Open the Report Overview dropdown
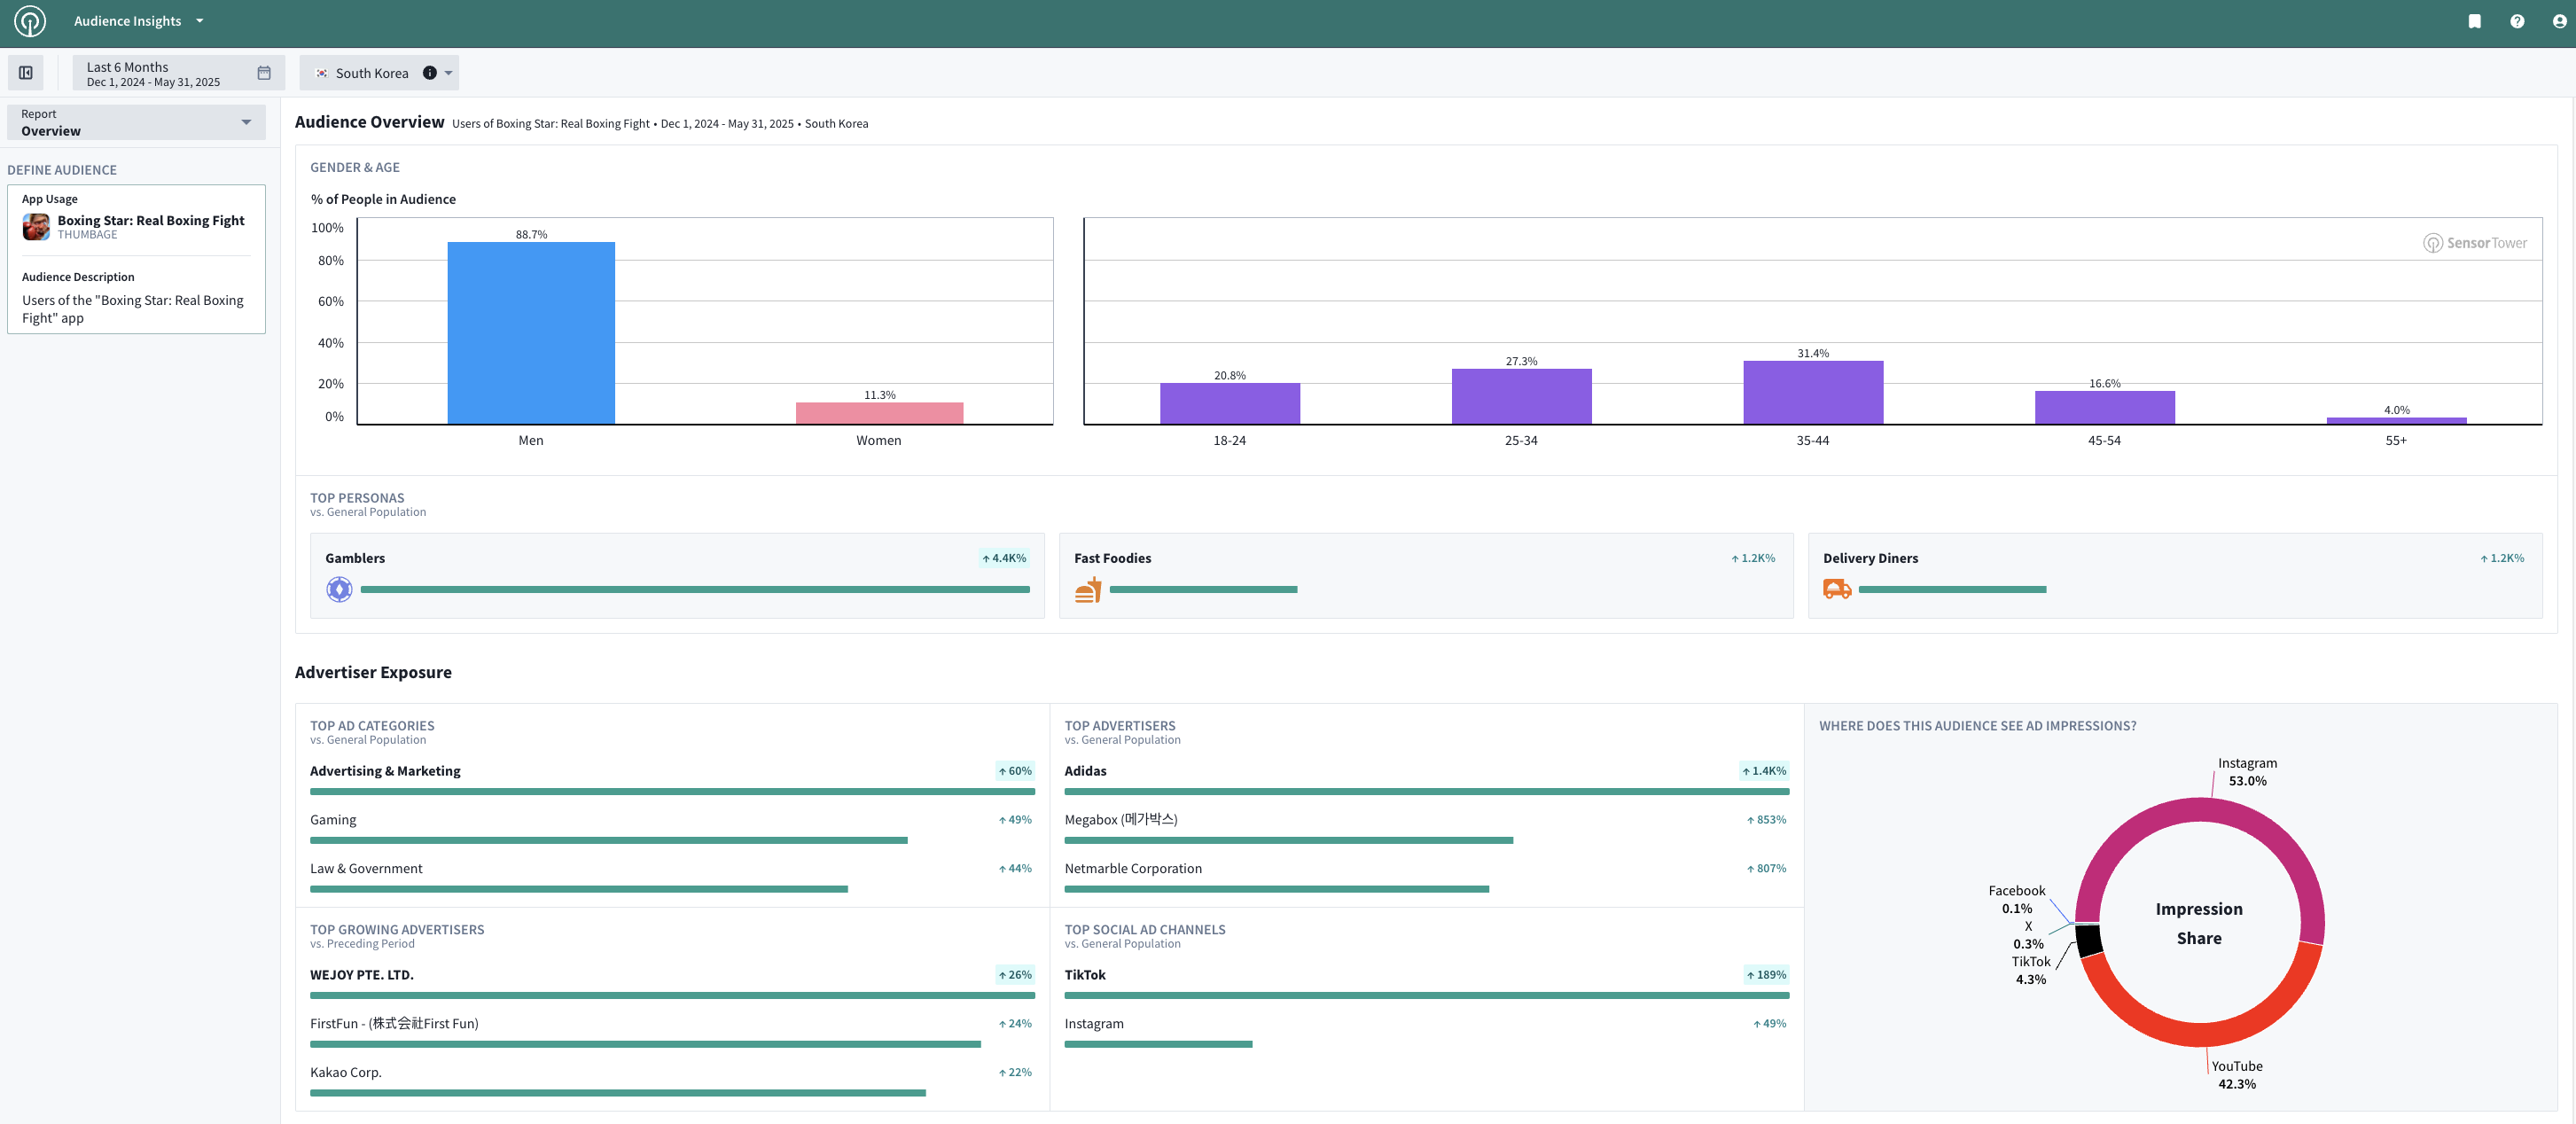 pos(136,122)
